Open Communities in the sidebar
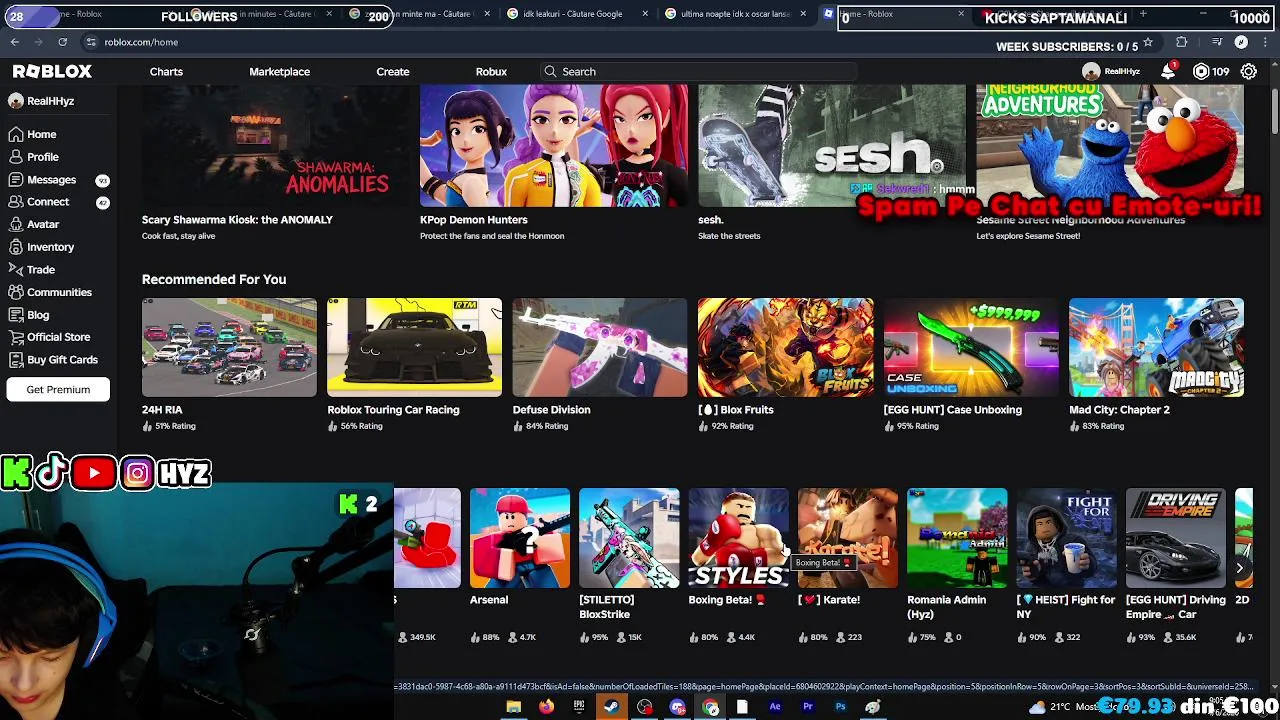Image resolution: width=1280 pixels, height=720 pixels. (x=59, y=292)
